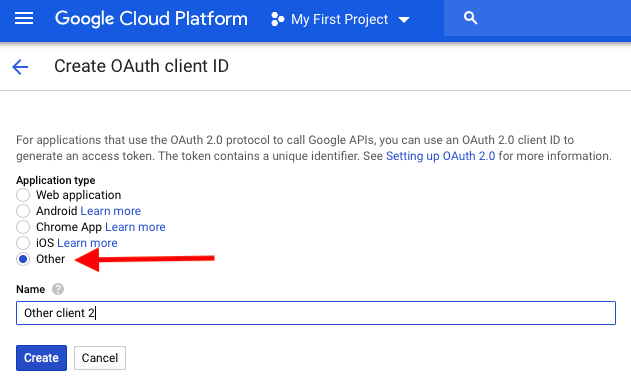631x382 pixels.
Task: Click the Create button
Action: pos(41,358)
